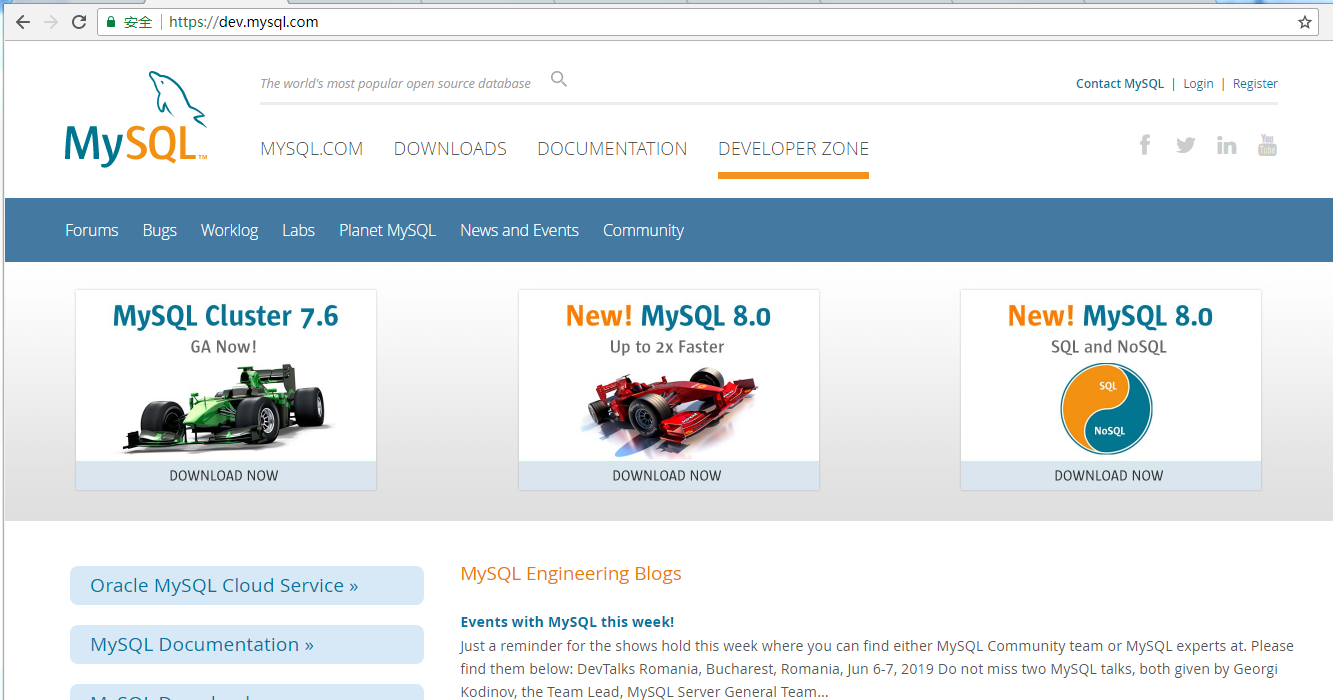Bookmark page with the star icon

coord(1305,22)
